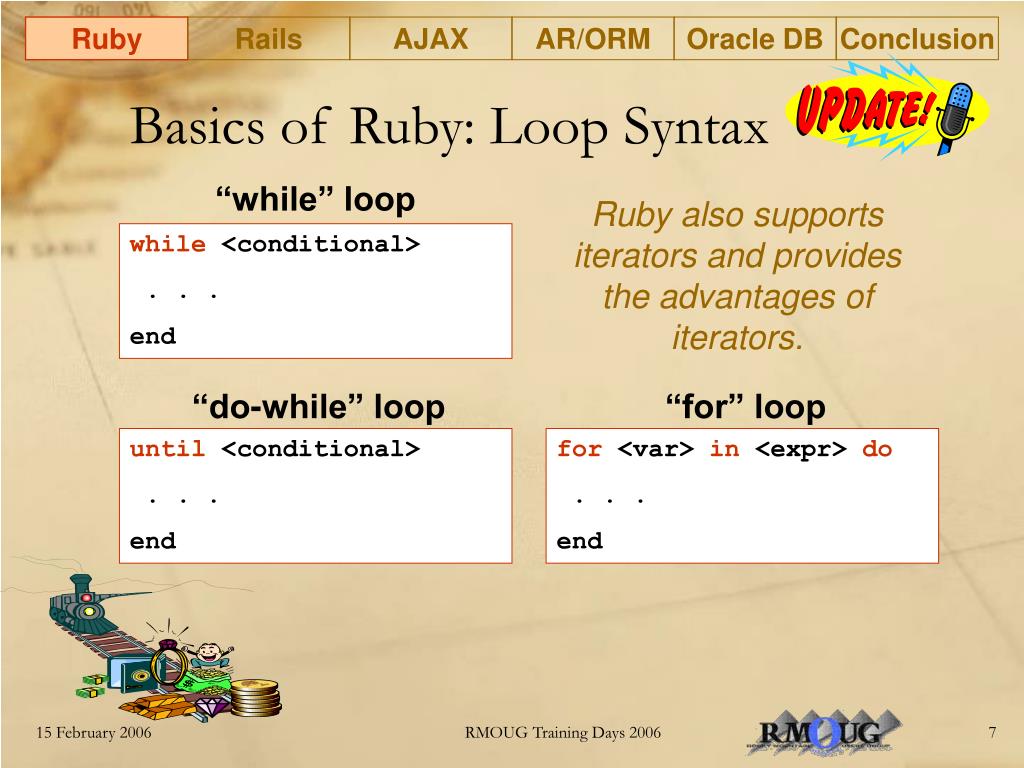Screen dimensions: 1024x768
Task: Open the Ruby navigation tab
Action: (106, 40)
